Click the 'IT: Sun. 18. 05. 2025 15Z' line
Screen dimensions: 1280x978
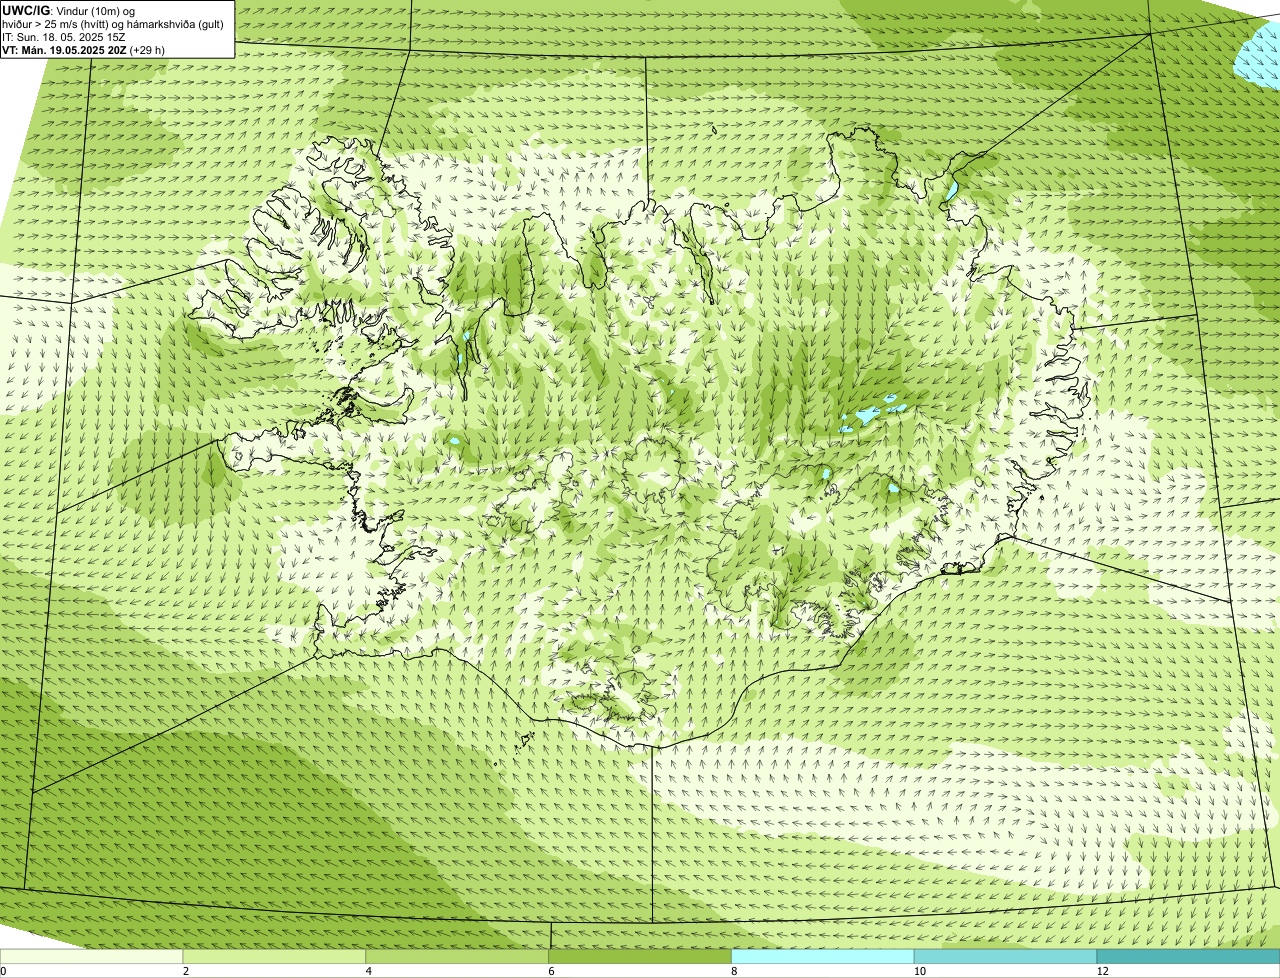64,36
